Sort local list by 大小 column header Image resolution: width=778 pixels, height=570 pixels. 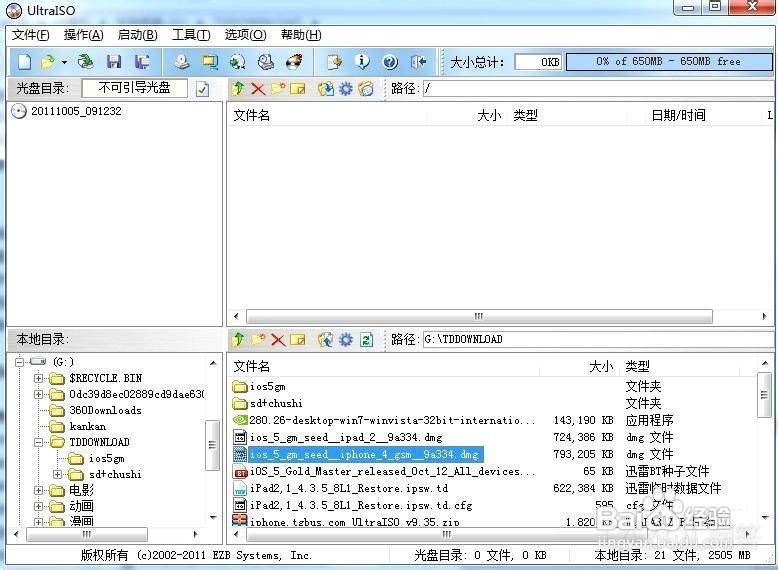pos(601,366)
